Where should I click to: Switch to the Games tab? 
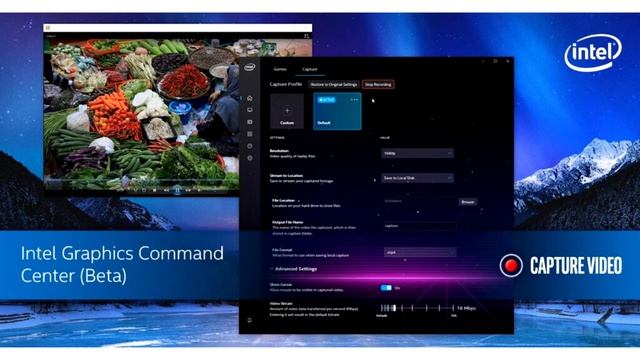coord(280,69)
